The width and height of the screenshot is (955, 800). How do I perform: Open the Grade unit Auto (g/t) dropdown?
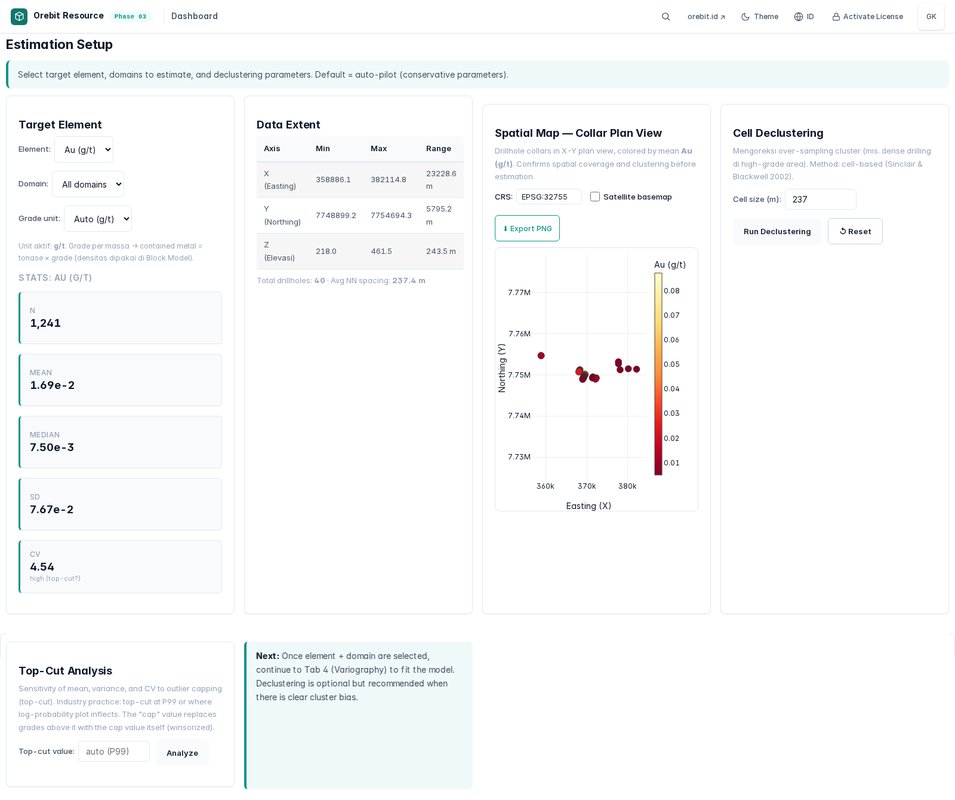pyautogui.click(x=98, y=219)
